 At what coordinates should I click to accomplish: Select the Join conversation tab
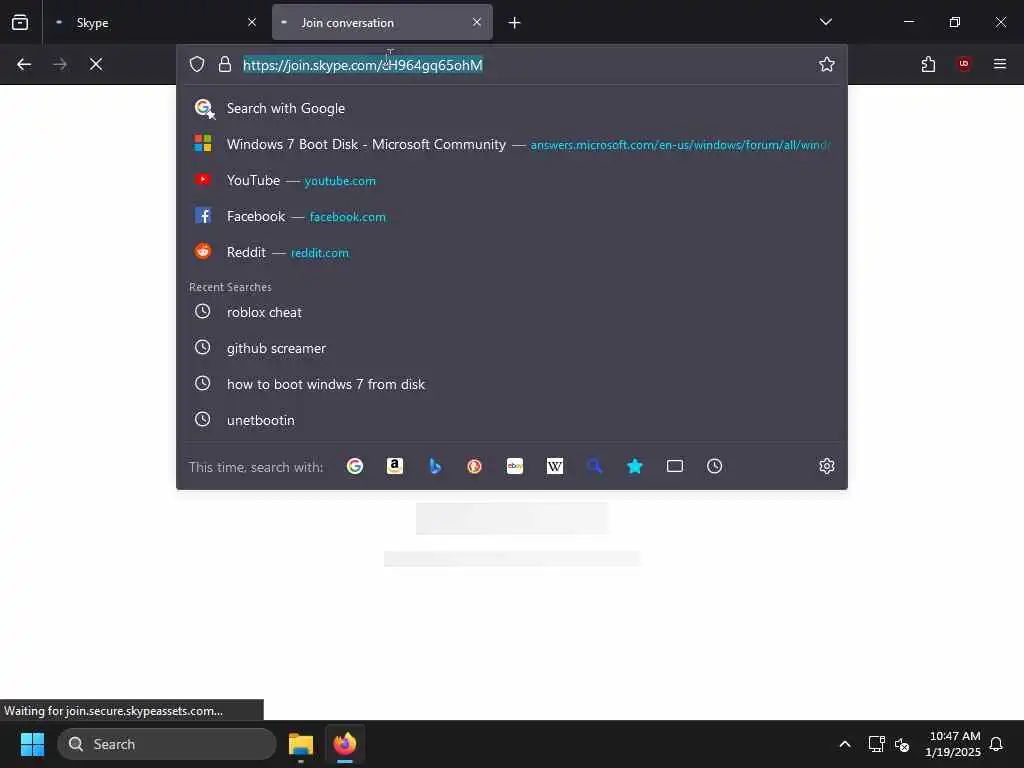pyautogui.click(x=382, y=22)
